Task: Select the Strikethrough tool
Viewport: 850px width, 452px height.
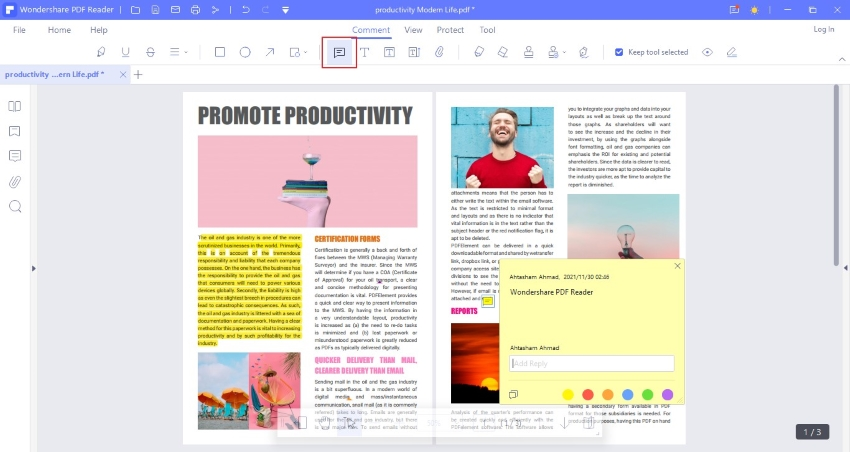Action: tap(150, 52)
